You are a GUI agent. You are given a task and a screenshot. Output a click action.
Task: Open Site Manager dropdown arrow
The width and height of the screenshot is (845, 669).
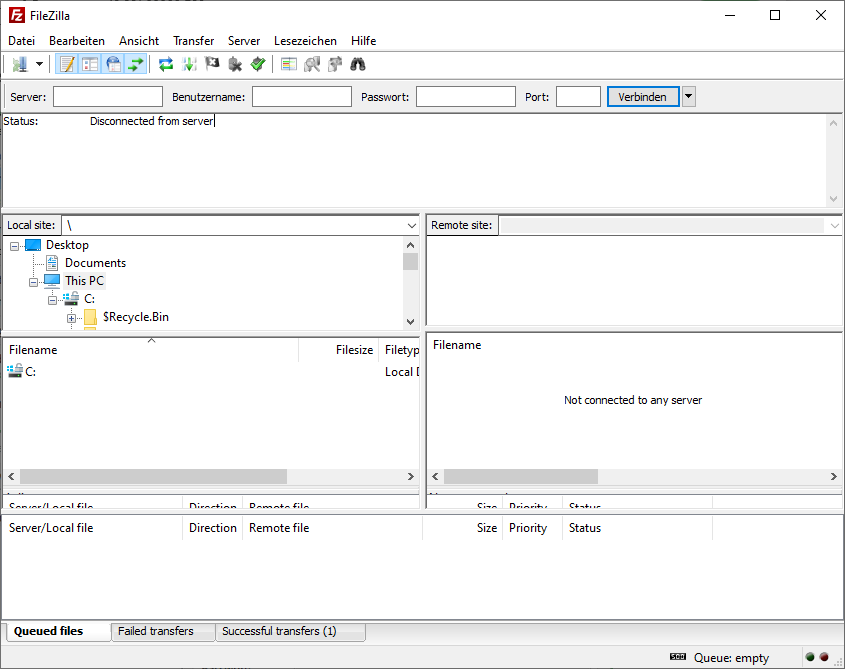39,64
